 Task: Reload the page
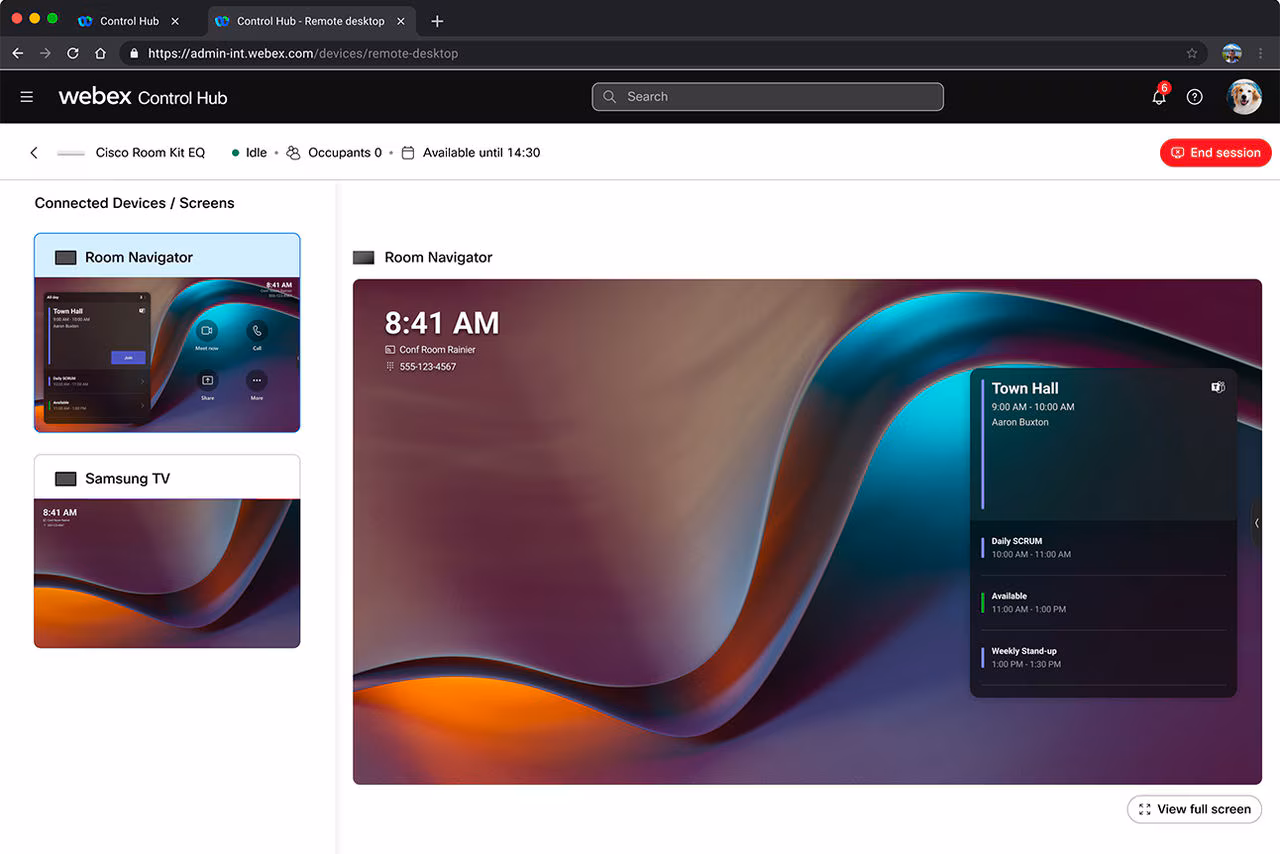pyautogui.click(x=73, y=53)
